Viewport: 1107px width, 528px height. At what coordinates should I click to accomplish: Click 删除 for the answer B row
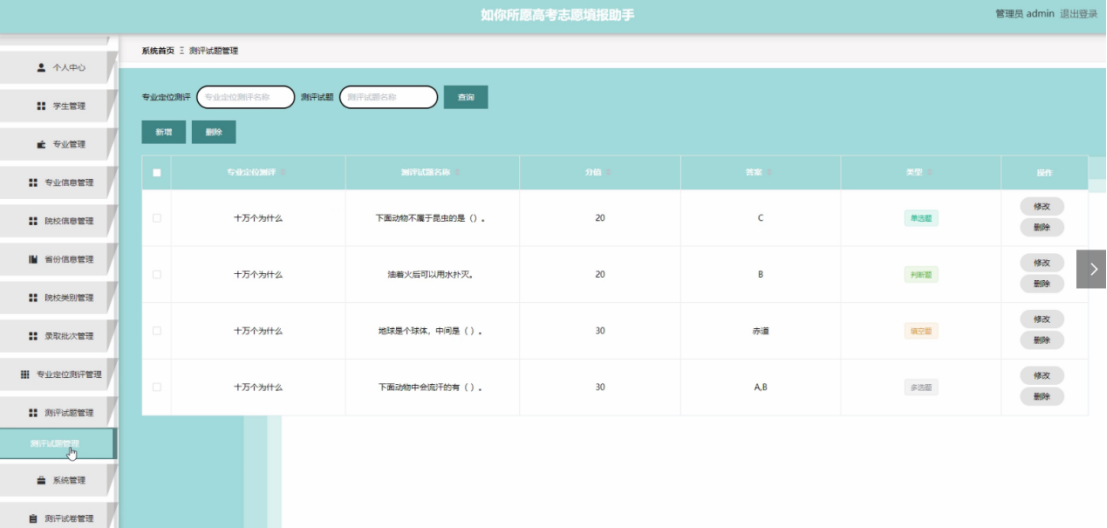(1042, 284)
